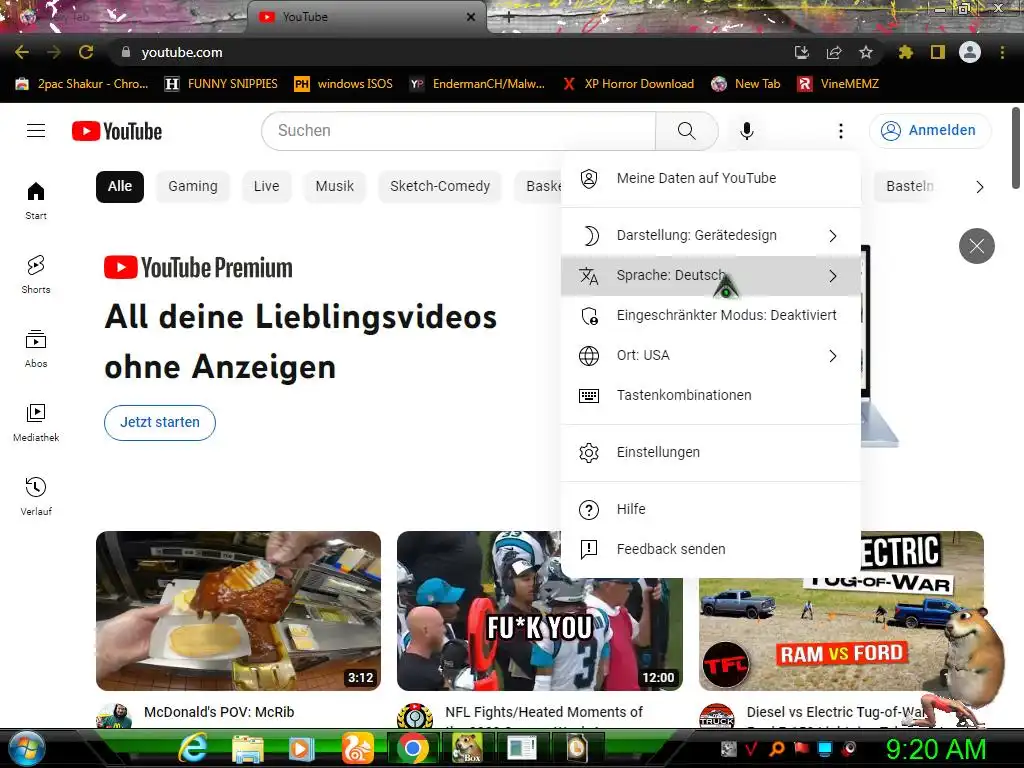Select Feedback senden
The image size is (1024, 768).
tap(711, 549)
